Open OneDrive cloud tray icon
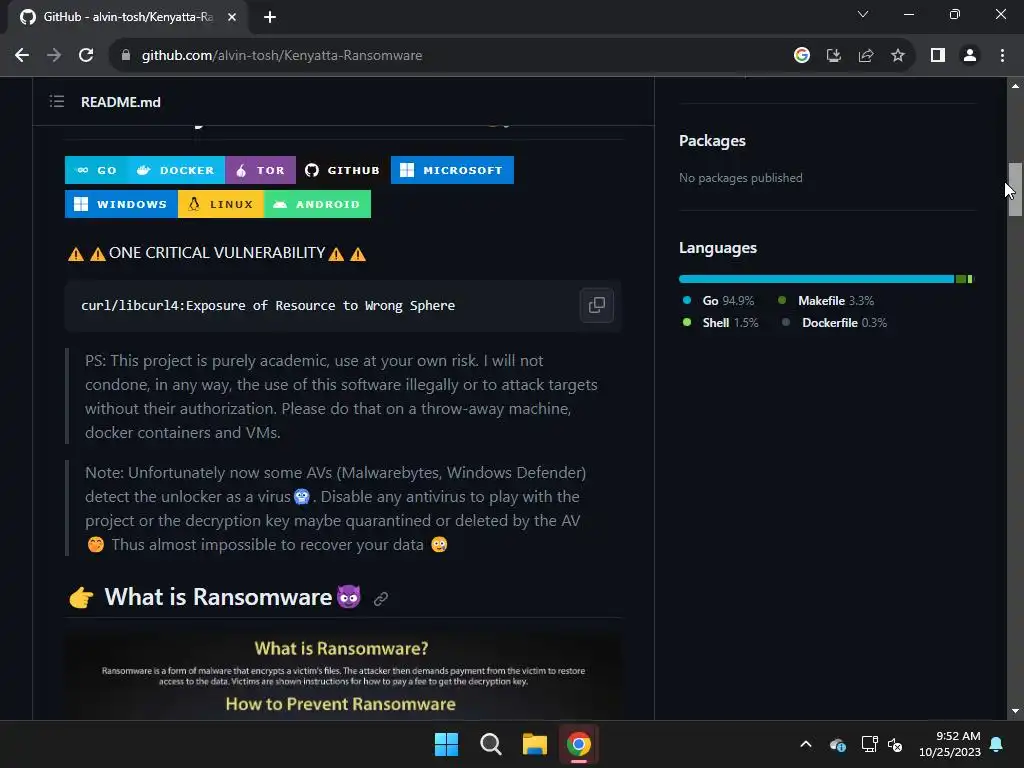1024x768 pixels. coord(838,744)
